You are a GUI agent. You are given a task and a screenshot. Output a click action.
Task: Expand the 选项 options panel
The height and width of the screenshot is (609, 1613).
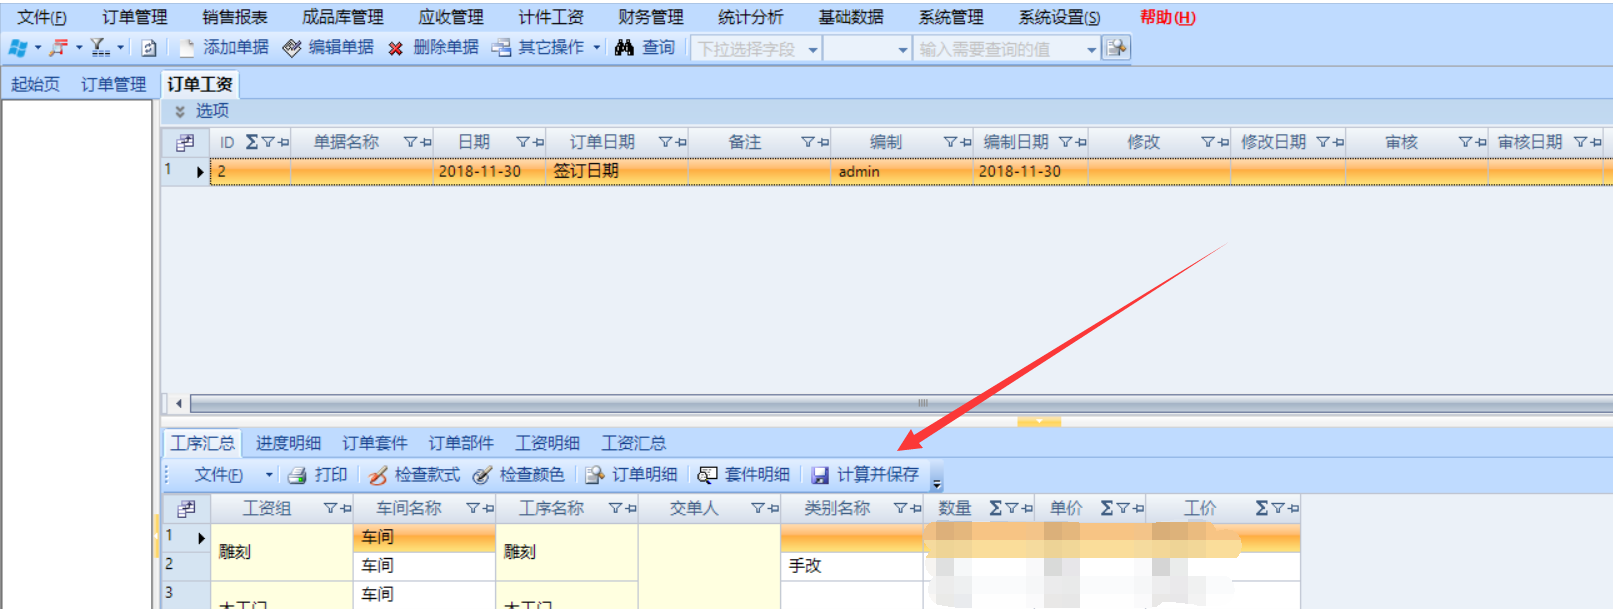(x=180, y=111)
